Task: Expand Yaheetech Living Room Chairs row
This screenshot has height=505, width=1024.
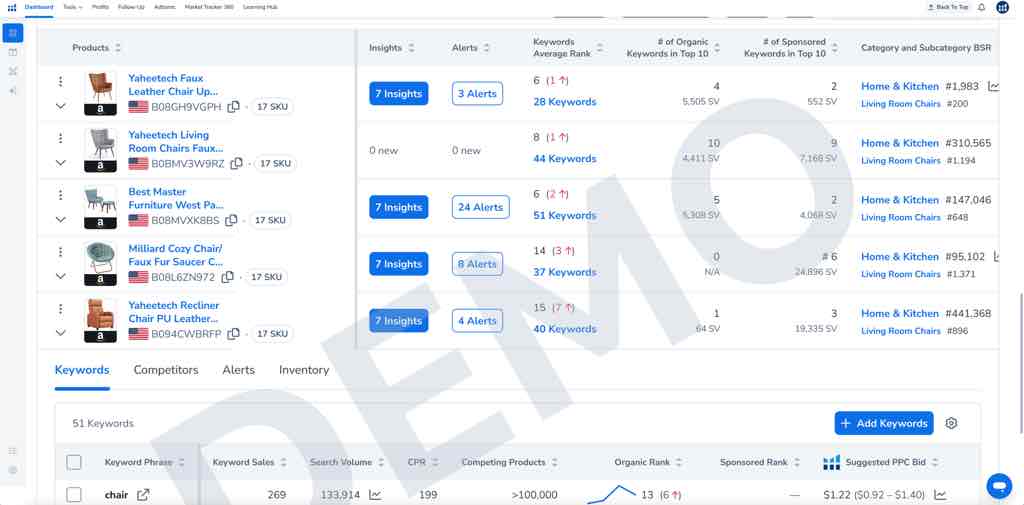Action: coord(61,163)
